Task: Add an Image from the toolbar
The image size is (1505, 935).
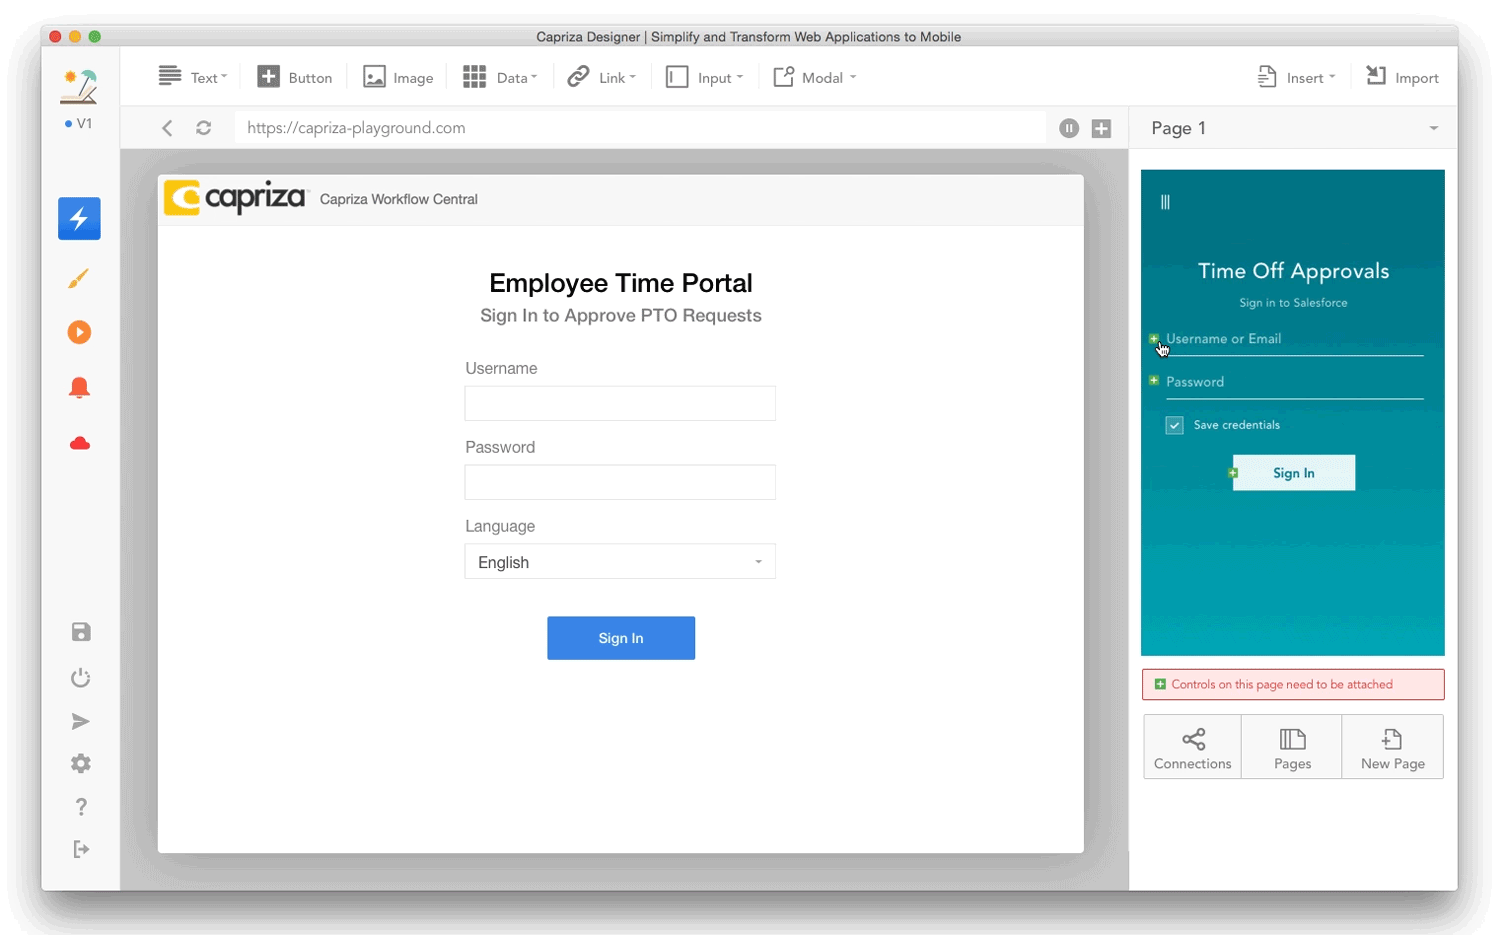Action: [x=398, y=77]
